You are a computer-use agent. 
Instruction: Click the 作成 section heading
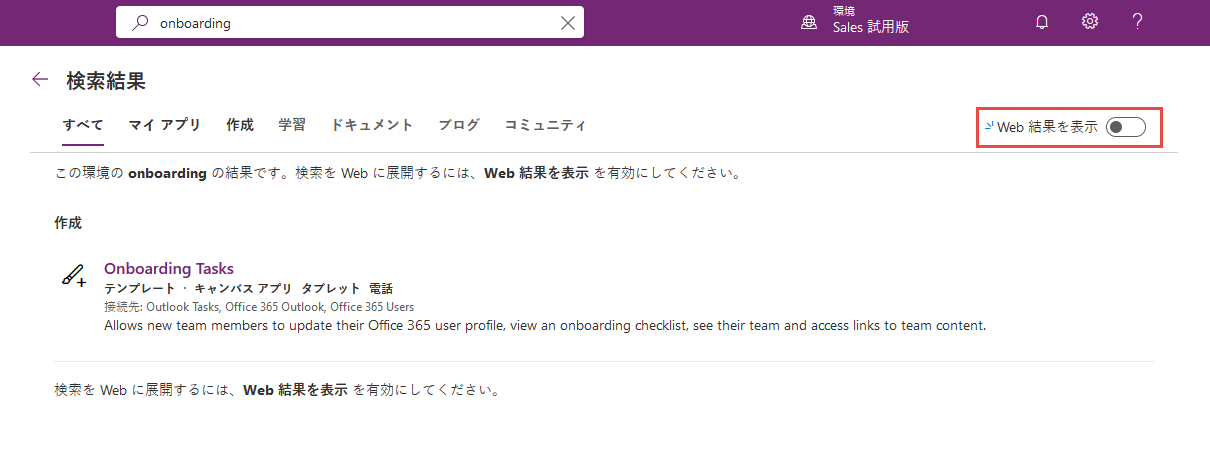pyautogui.click(x=68, y=223)
